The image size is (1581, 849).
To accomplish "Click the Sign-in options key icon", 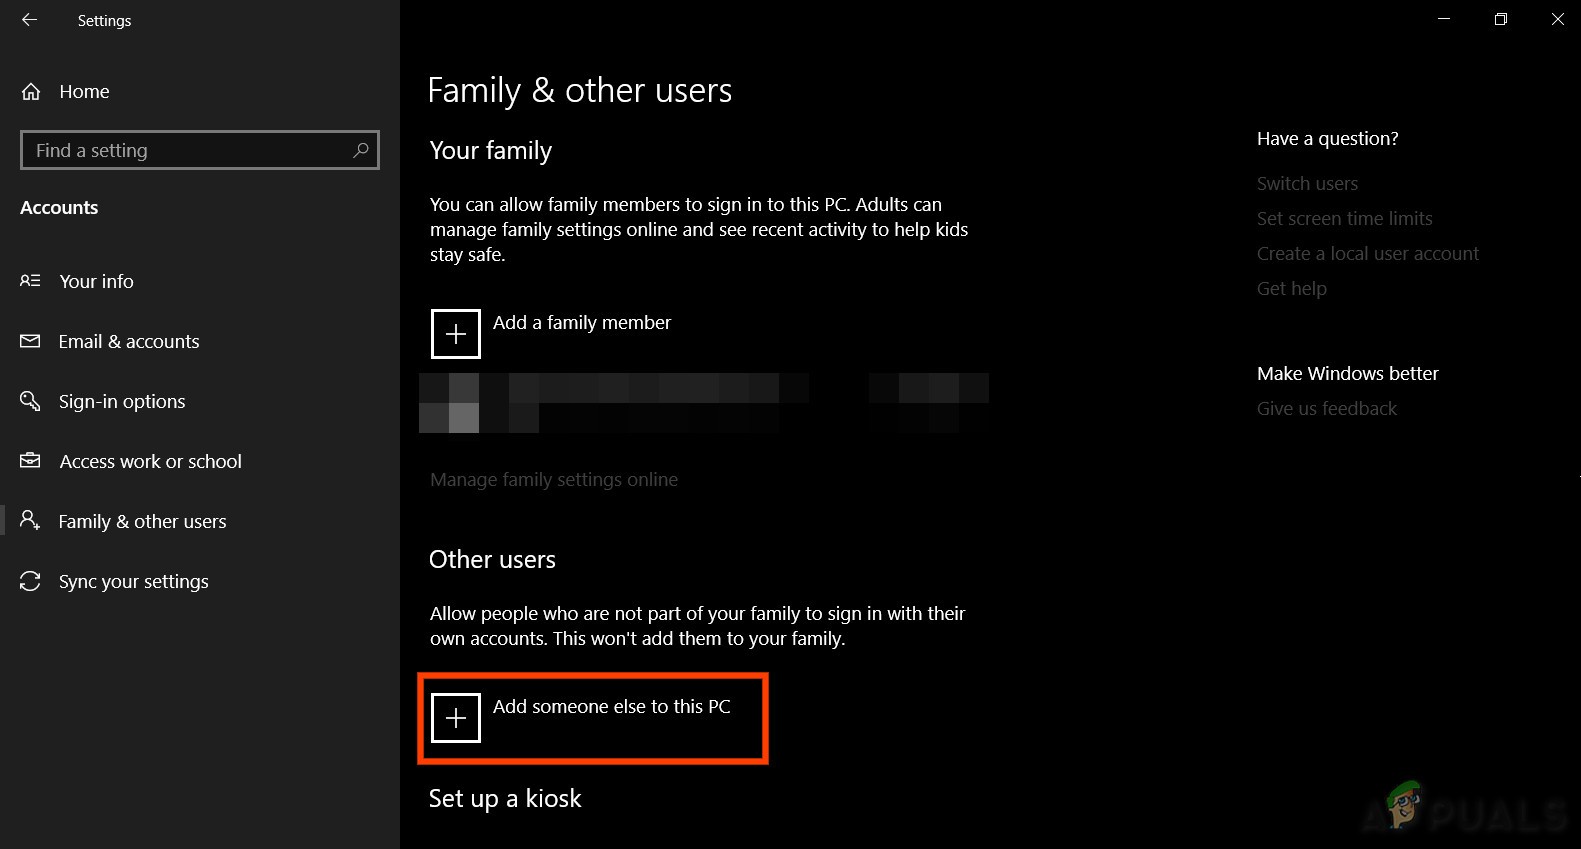I will (30, 401).
